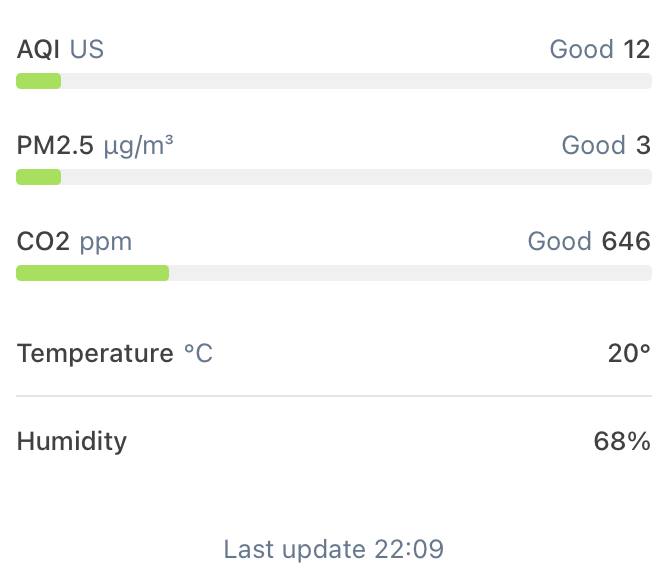
Task: Tap the ppm unit beside CO2
Action: click(x=106, y=243)
